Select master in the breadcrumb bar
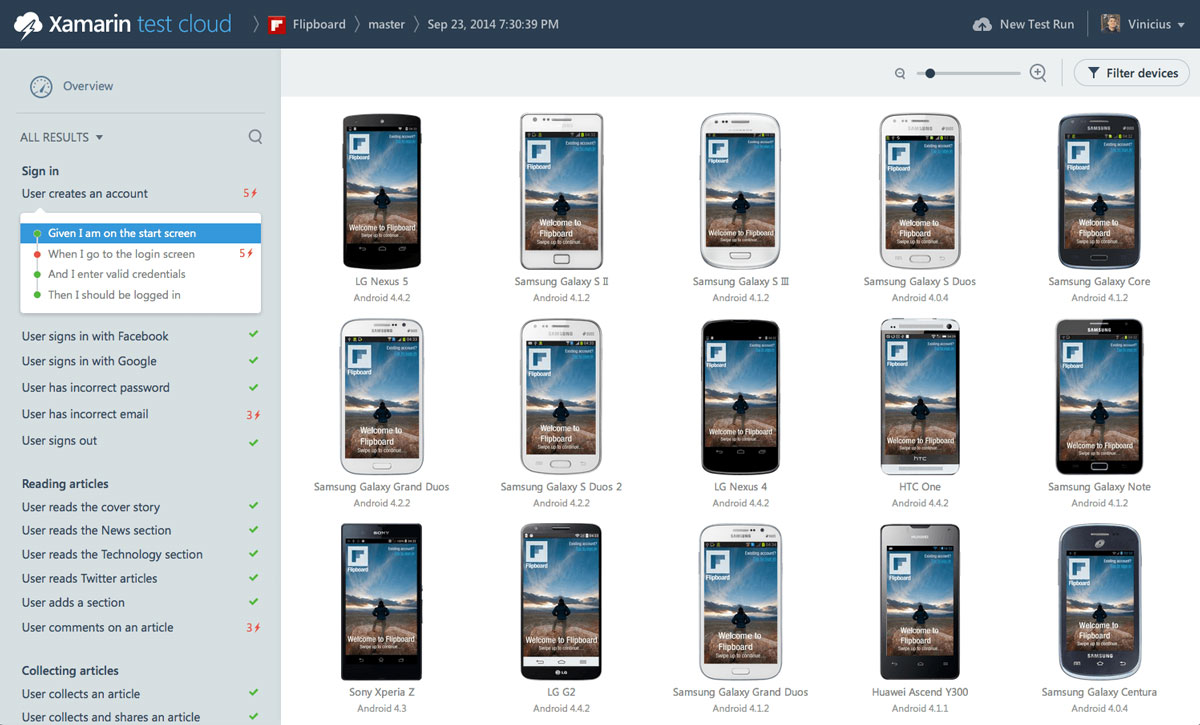Image resolution: width=1200 pixels, height=725 pixels. [386, 22]
